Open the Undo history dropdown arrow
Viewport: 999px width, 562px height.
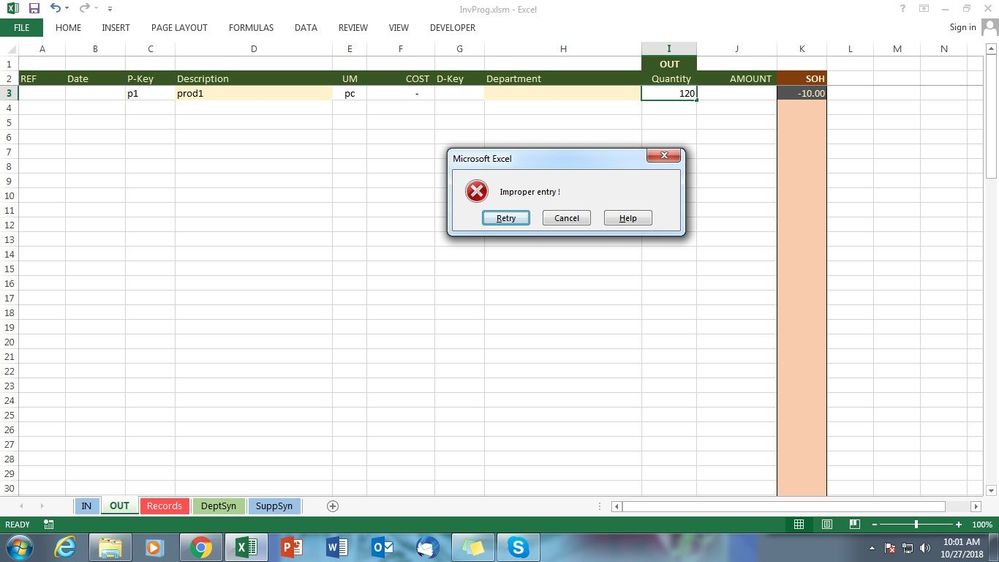[66, 9]
